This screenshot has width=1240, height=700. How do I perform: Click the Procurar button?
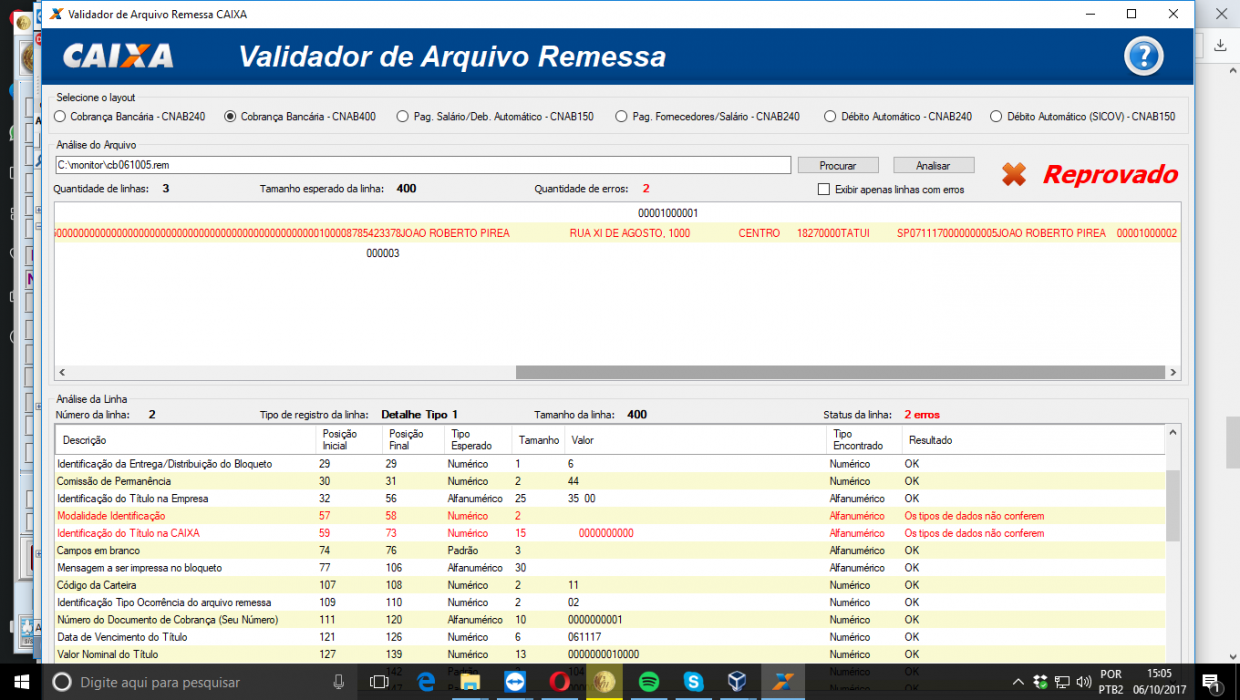[x=838, y=165]
